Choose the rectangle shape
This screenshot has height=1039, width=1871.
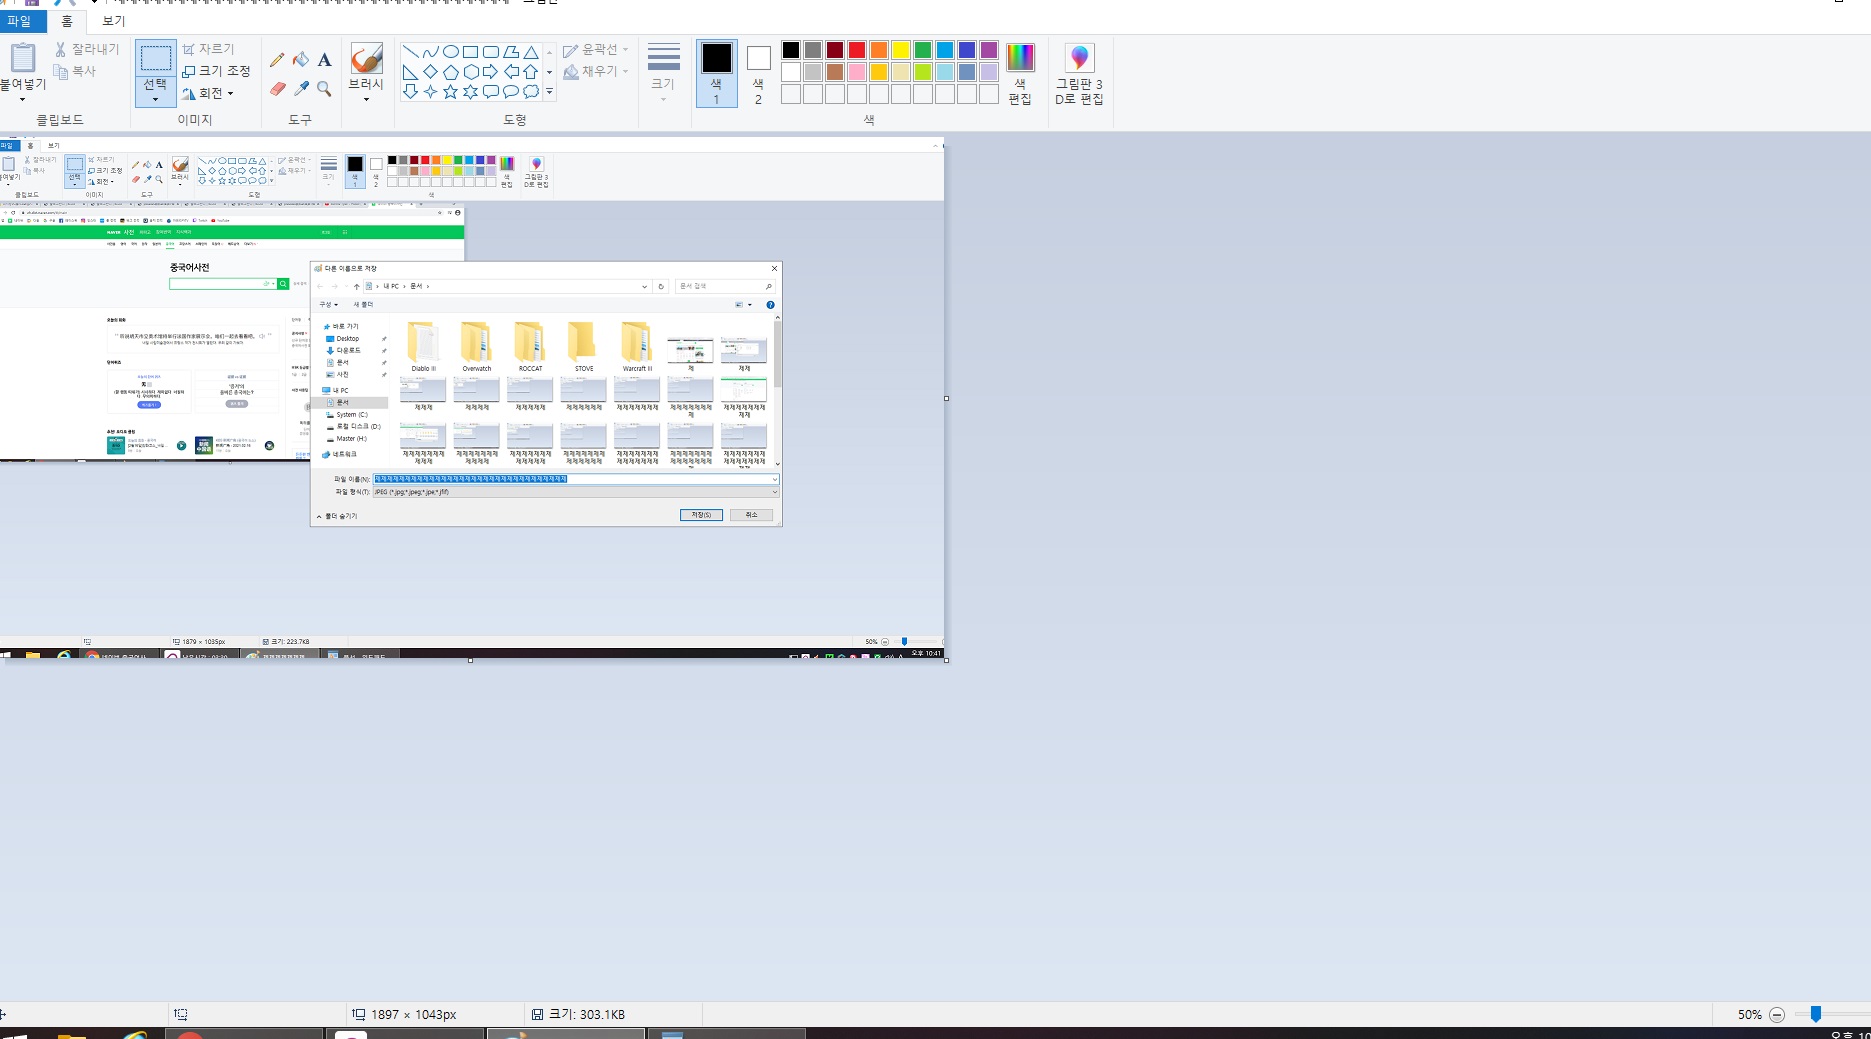(470, 52)
